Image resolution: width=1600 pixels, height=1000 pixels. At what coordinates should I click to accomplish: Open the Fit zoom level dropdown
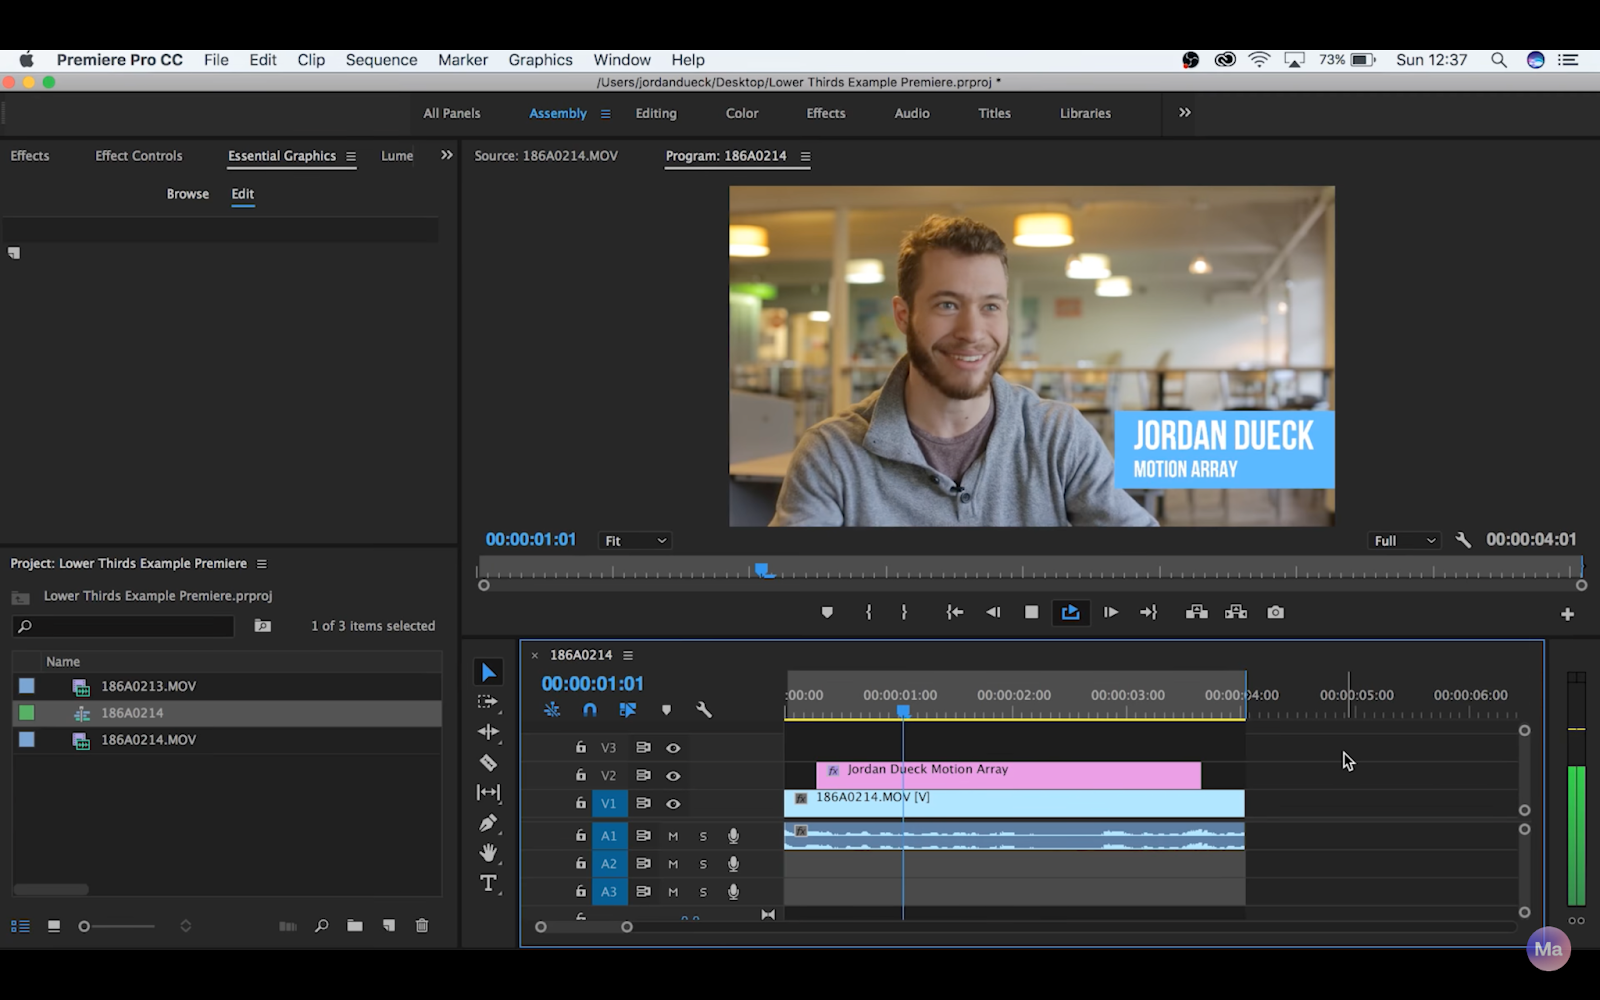pyautogui.click(x=634, y=540)
